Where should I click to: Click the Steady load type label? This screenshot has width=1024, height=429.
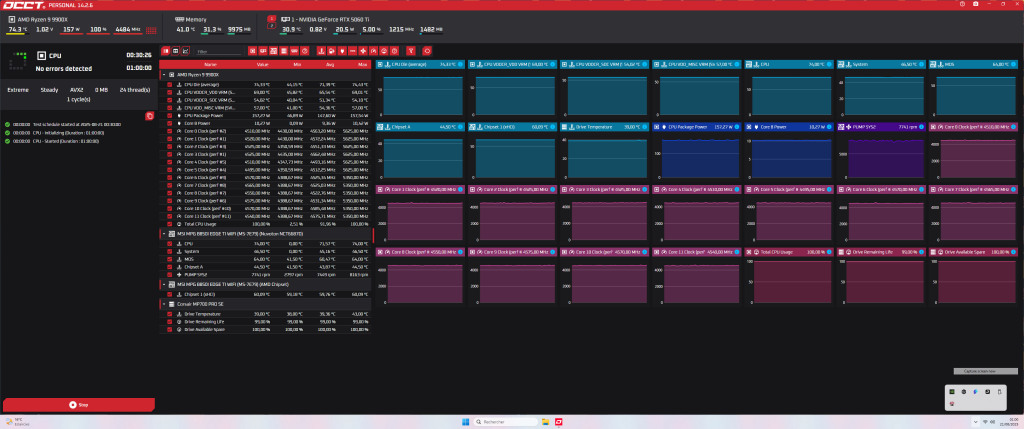pos(49,90)
